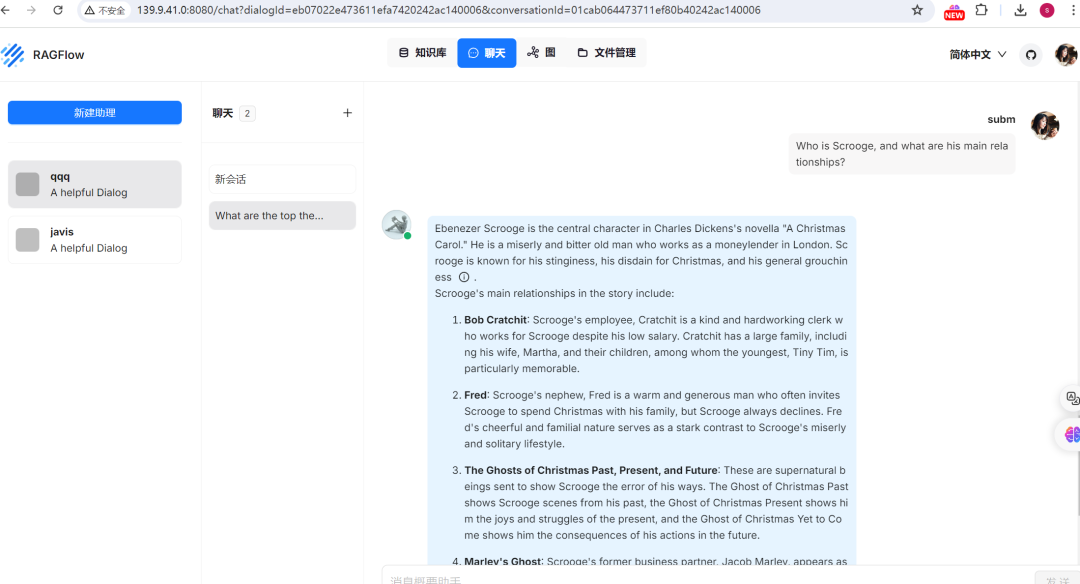Select the qqq assistant
This screenshot has width=1080, height=584.
pos(94,183)
